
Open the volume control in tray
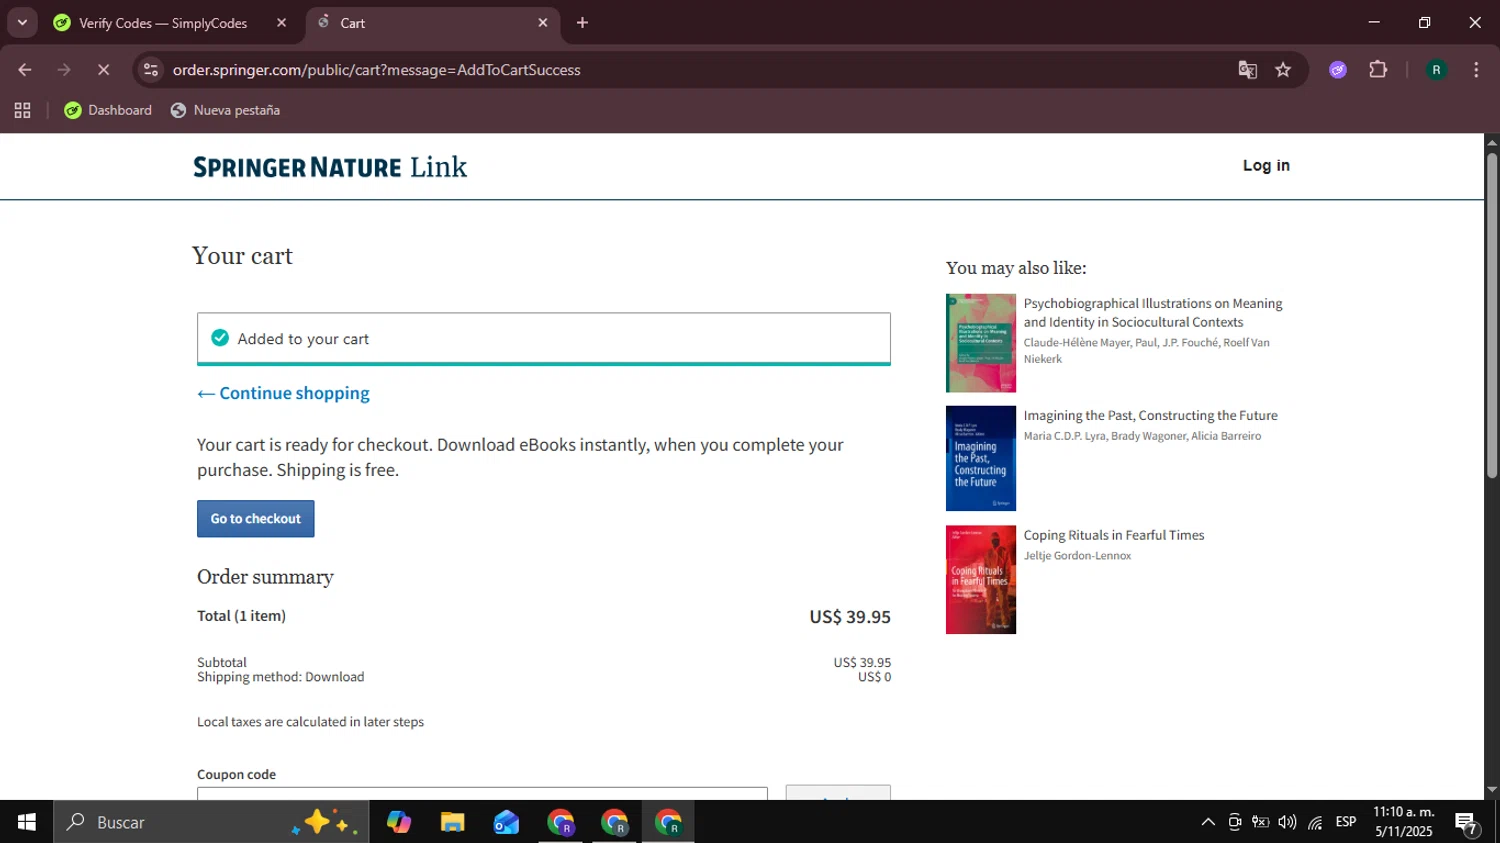[1288, 822]
